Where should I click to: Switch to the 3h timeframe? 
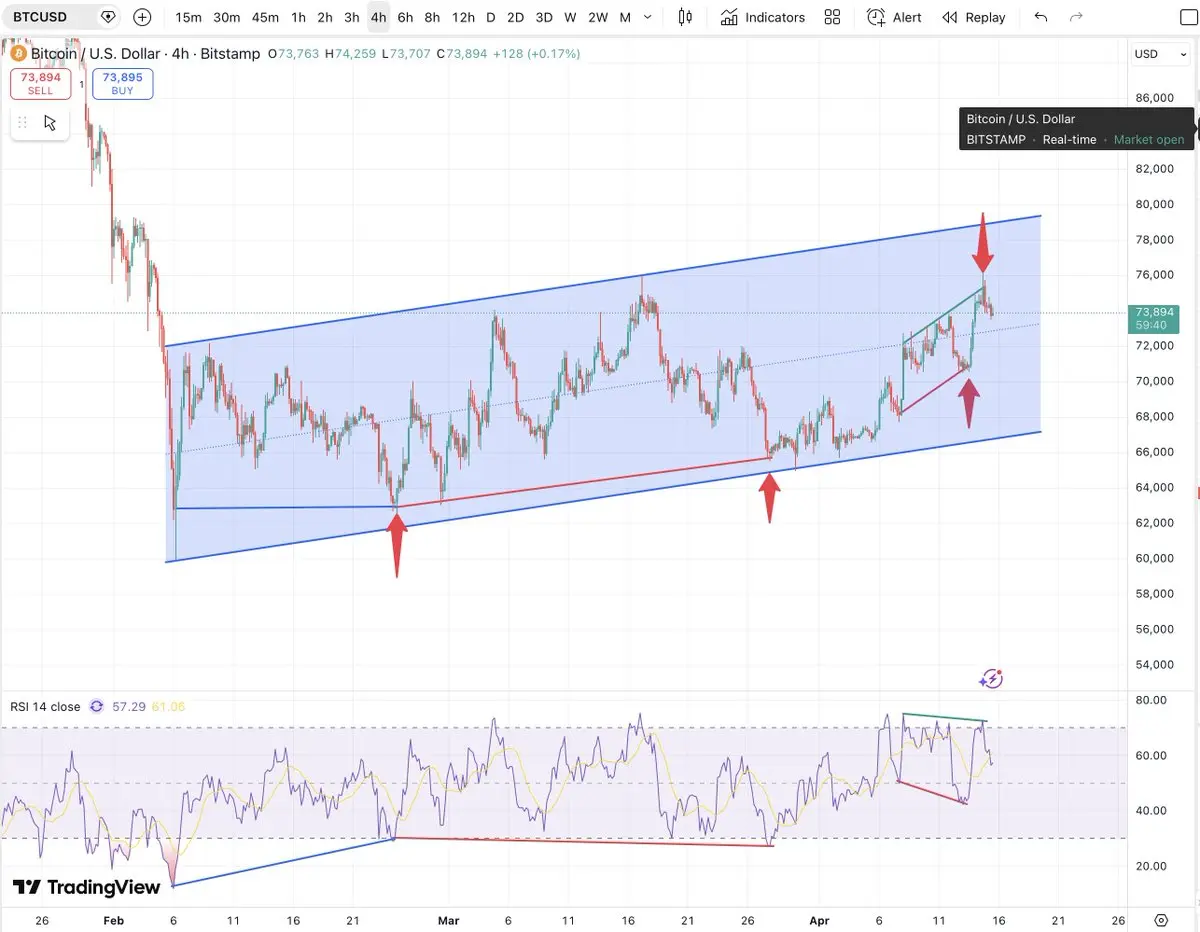(352, 17)
